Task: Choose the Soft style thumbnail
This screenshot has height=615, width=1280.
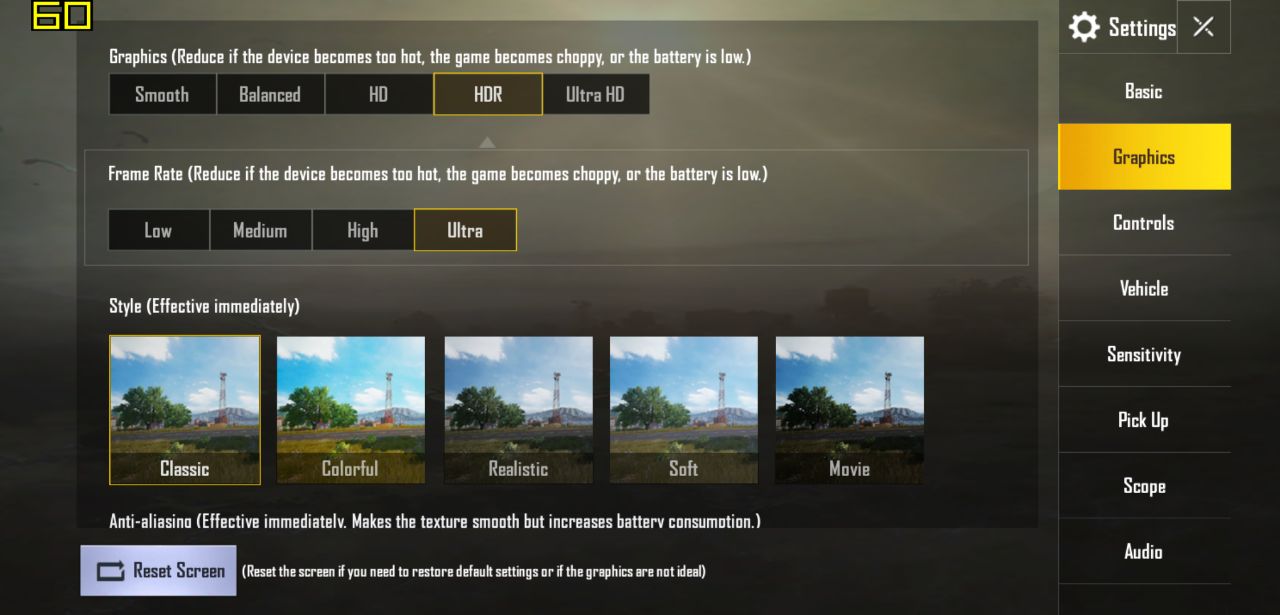Action: 684,410
